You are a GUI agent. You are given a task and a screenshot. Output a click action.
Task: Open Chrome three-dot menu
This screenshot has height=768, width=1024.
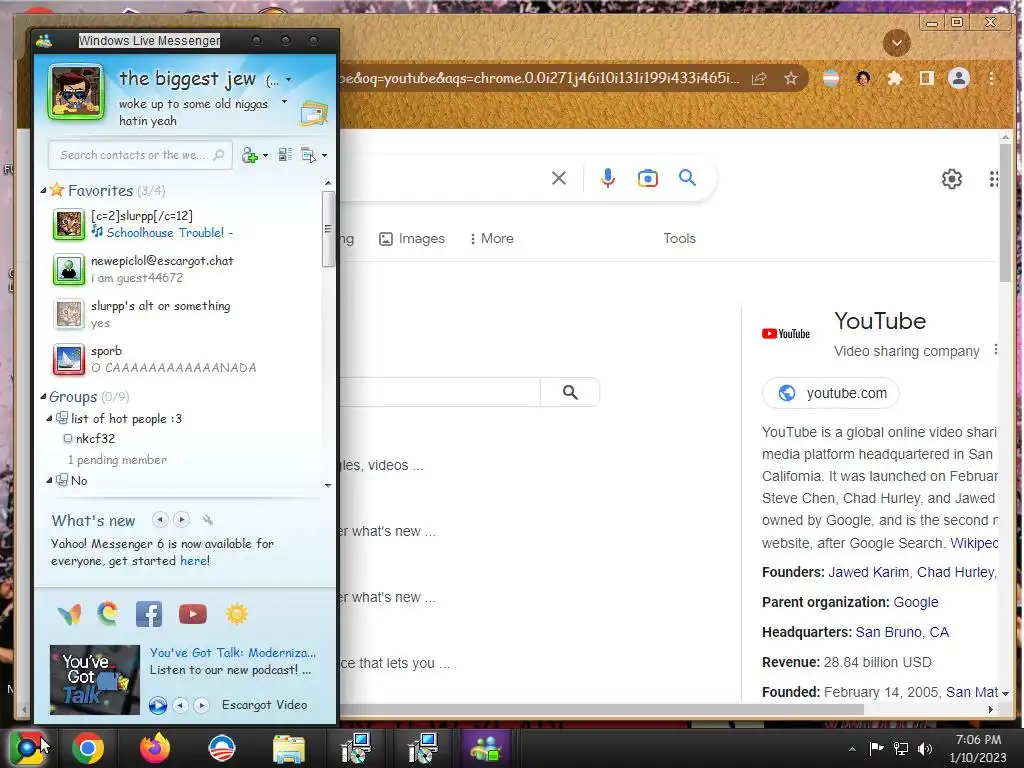pos(991,78)
